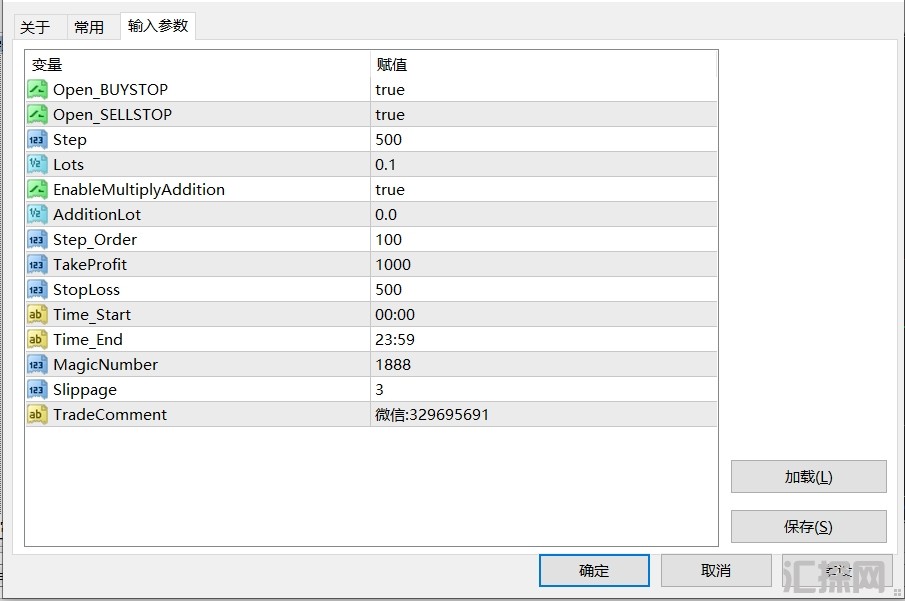
Task: Click the 变量 column header
Action: point(47,65)
